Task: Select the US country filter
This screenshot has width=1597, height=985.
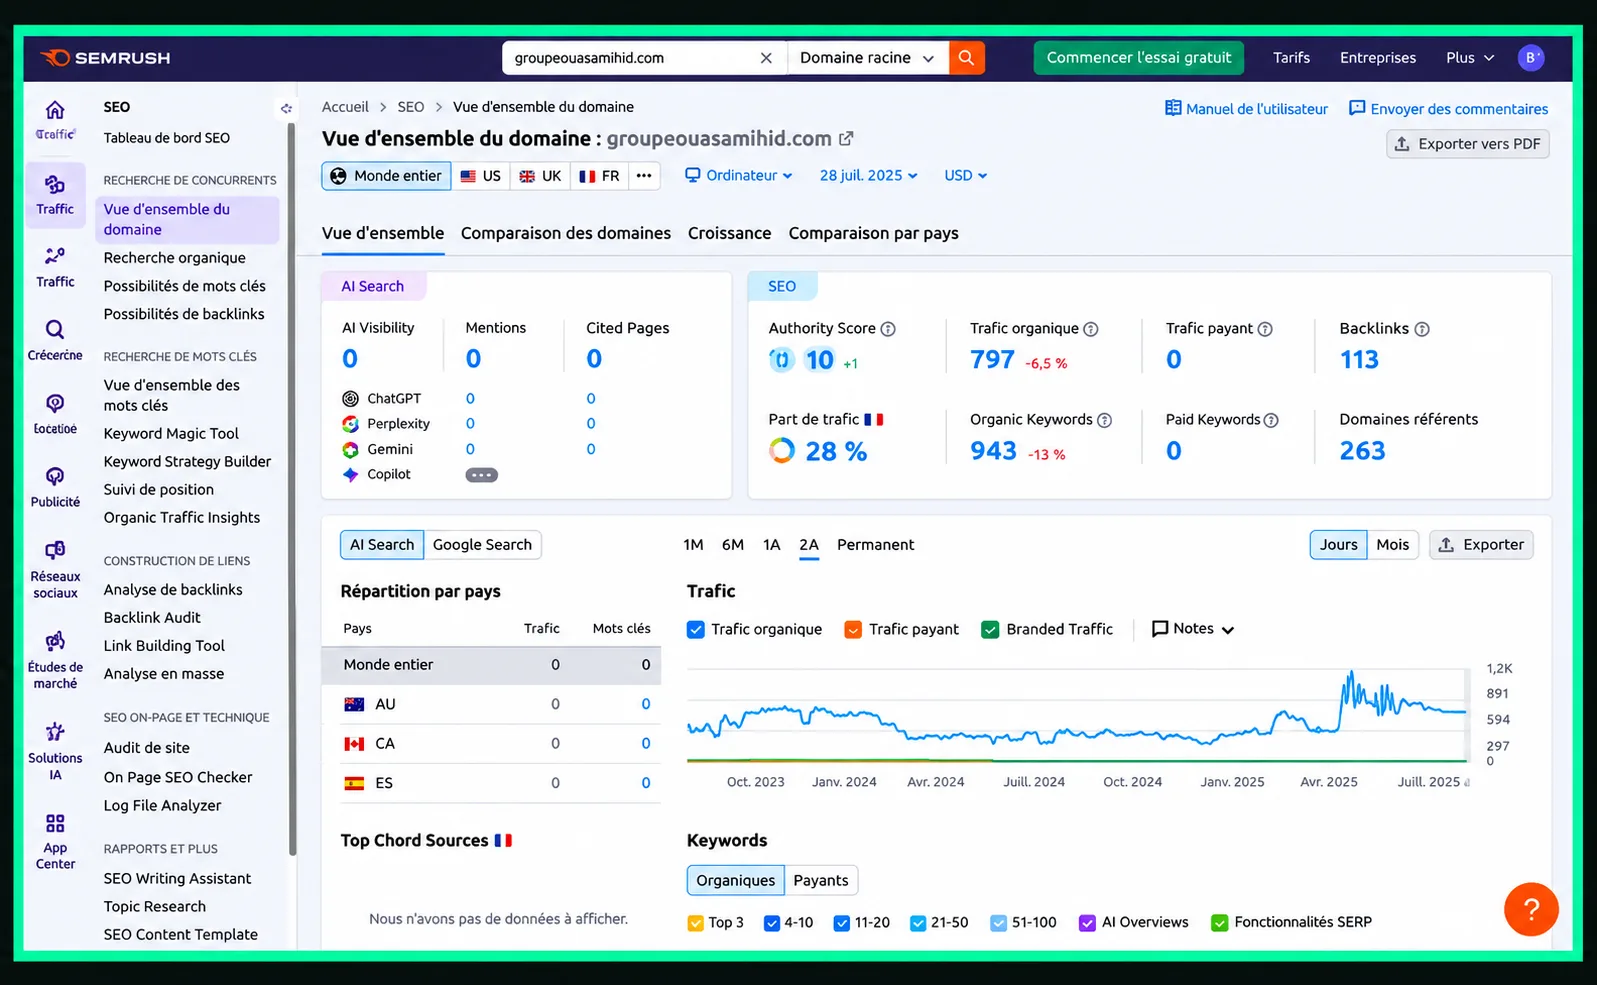Action: coord(481,176)
